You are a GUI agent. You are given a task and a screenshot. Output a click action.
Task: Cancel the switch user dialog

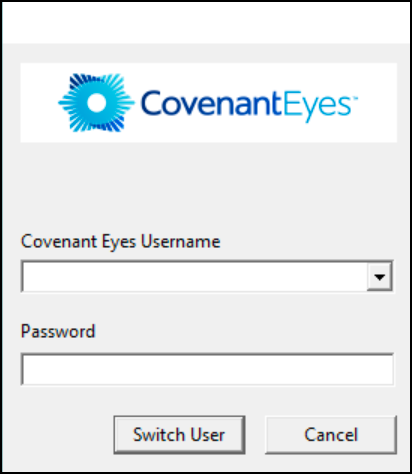click(x=331, y=435)
